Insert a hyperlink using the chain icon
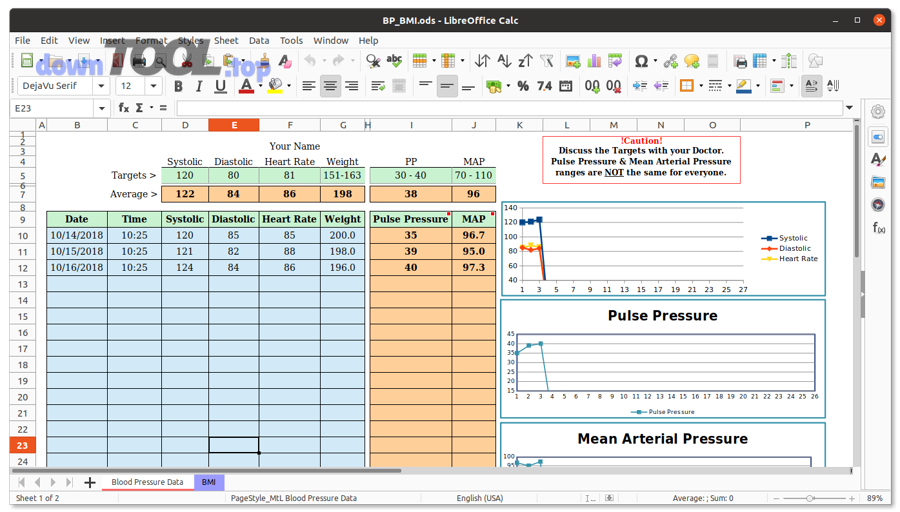Image resolution: width=900 pixels, height=512 pixels. pyautogui.click(x=670, y=61)
